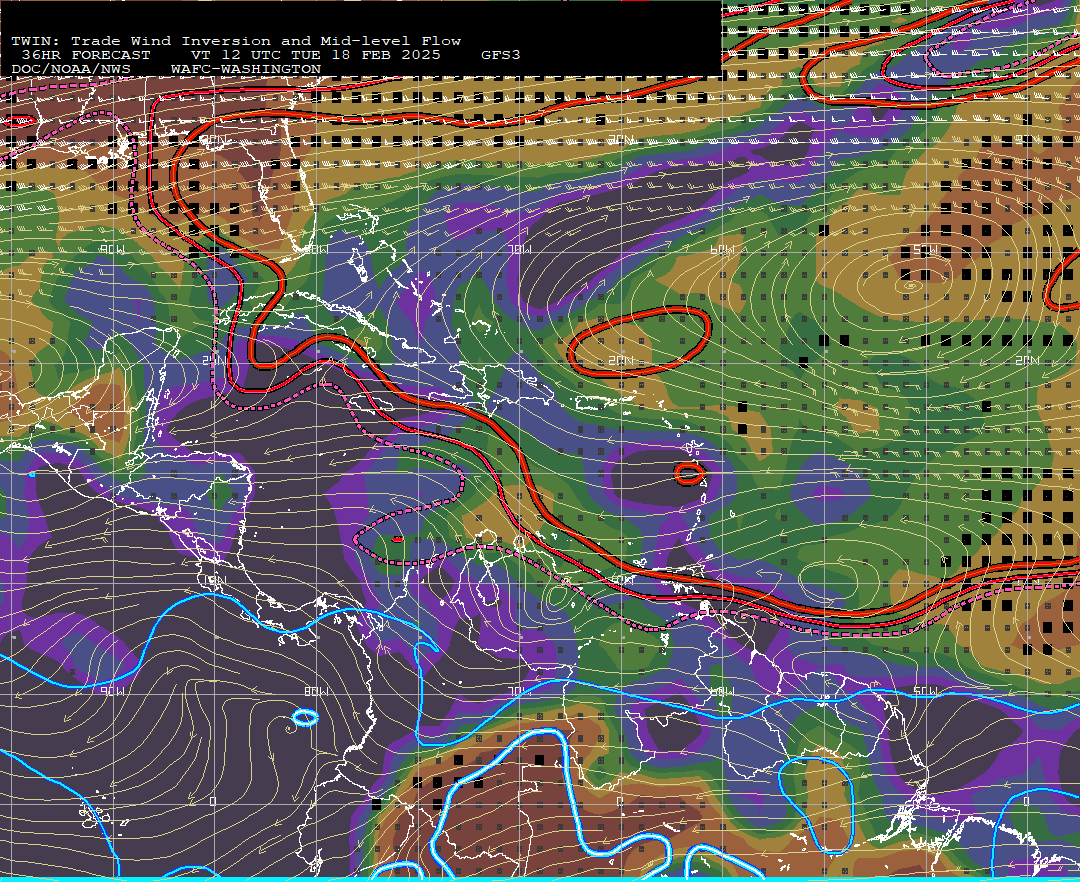Click the 90W label in the eastern Pacific
1080x882 pixels.
point(113,691)
